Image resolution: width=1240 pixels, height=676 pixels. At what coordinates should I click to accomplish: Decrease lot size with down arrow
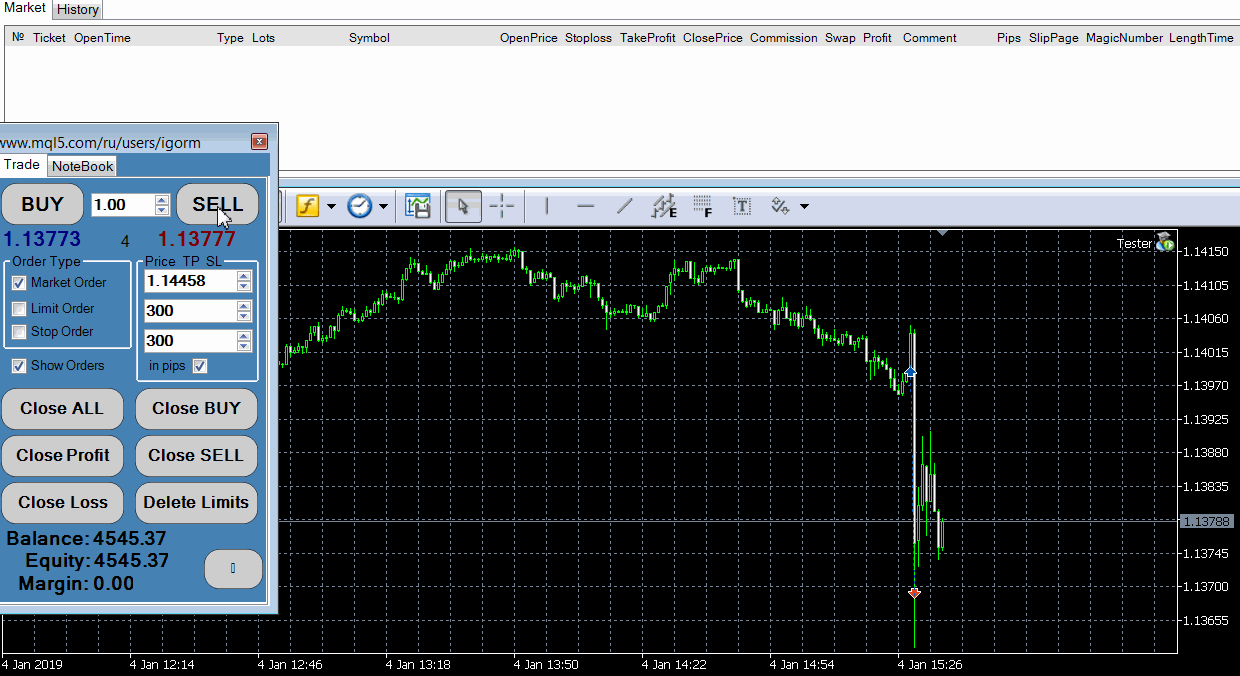pos(162,210)
